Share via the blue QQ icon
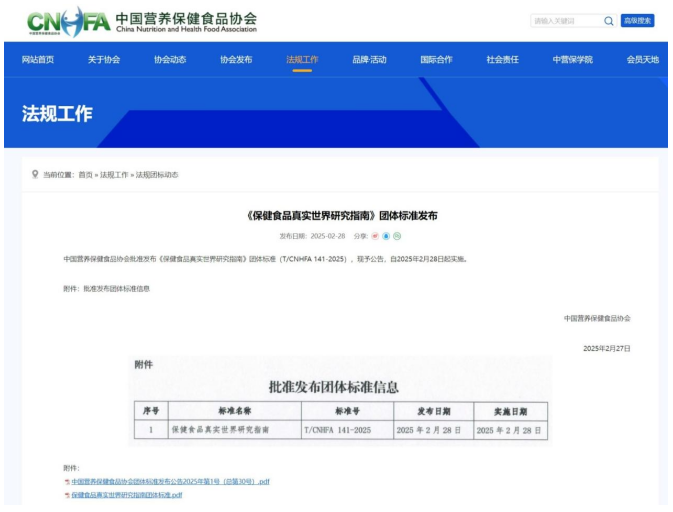Image resolution: width=673 pixels, height=512 pixels. (386, 236)
